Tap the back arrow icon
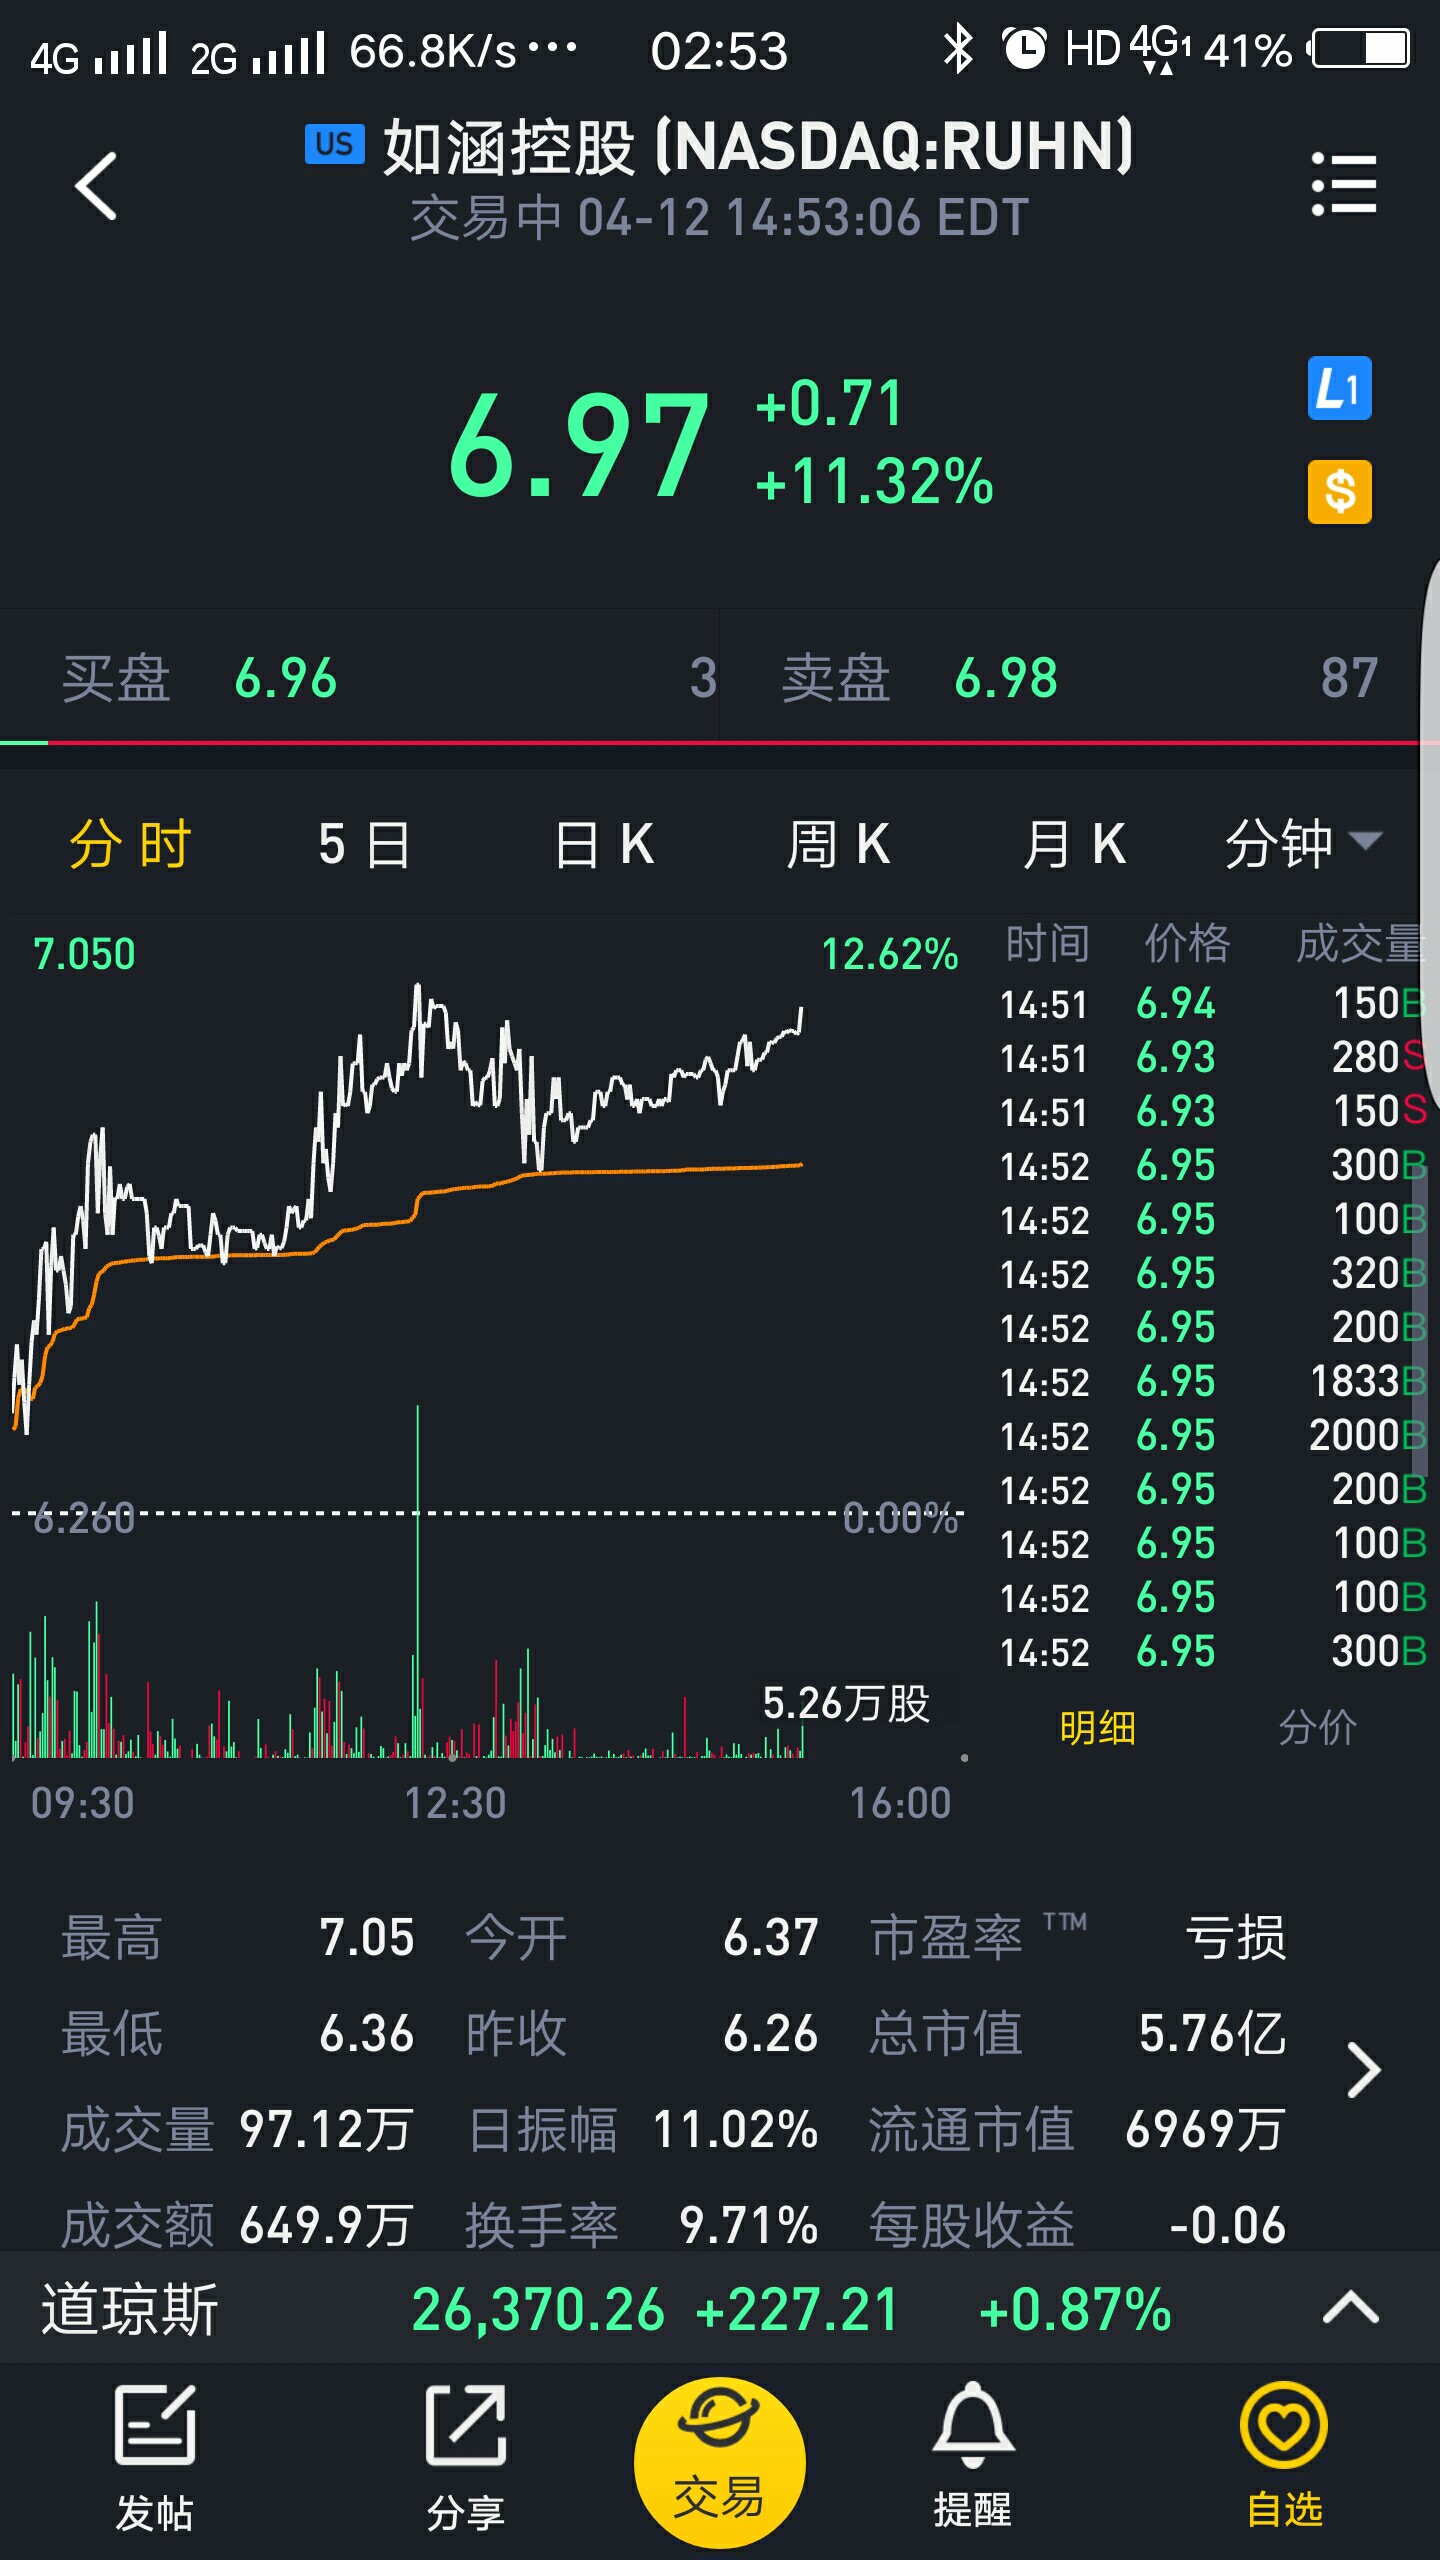Image resolution: width=1440 pixels, height=2560 pixels. (96, 186)
